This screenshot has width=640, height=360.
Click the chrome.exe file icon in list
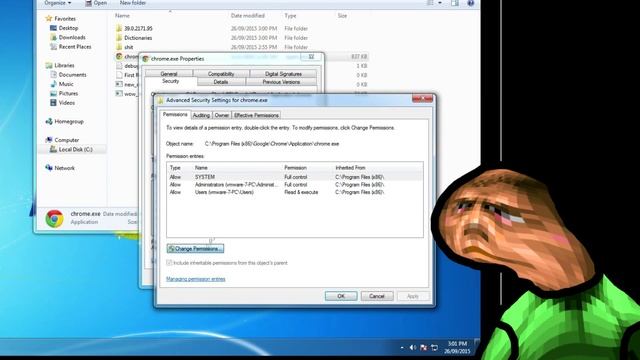[x=119, y=56]
